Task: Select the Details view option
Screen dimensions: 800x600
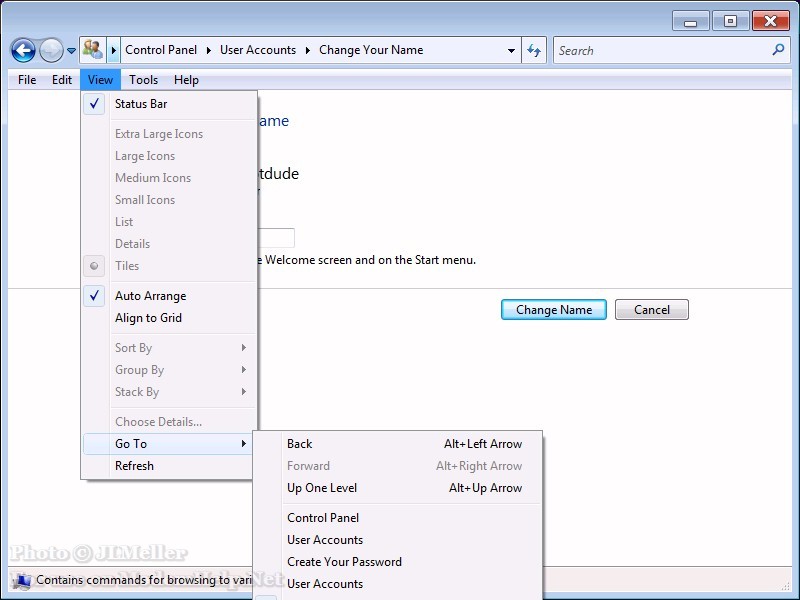Action: pos(169,243)
